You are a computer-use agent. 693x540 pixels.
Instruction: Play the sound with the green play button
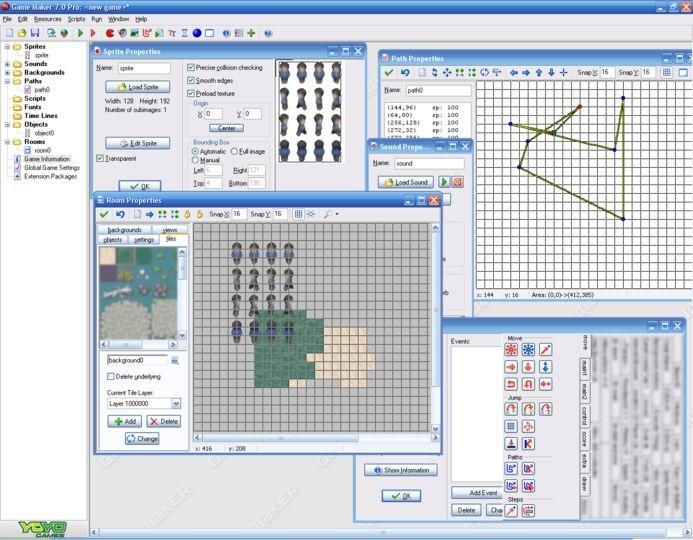pos(444,182)
